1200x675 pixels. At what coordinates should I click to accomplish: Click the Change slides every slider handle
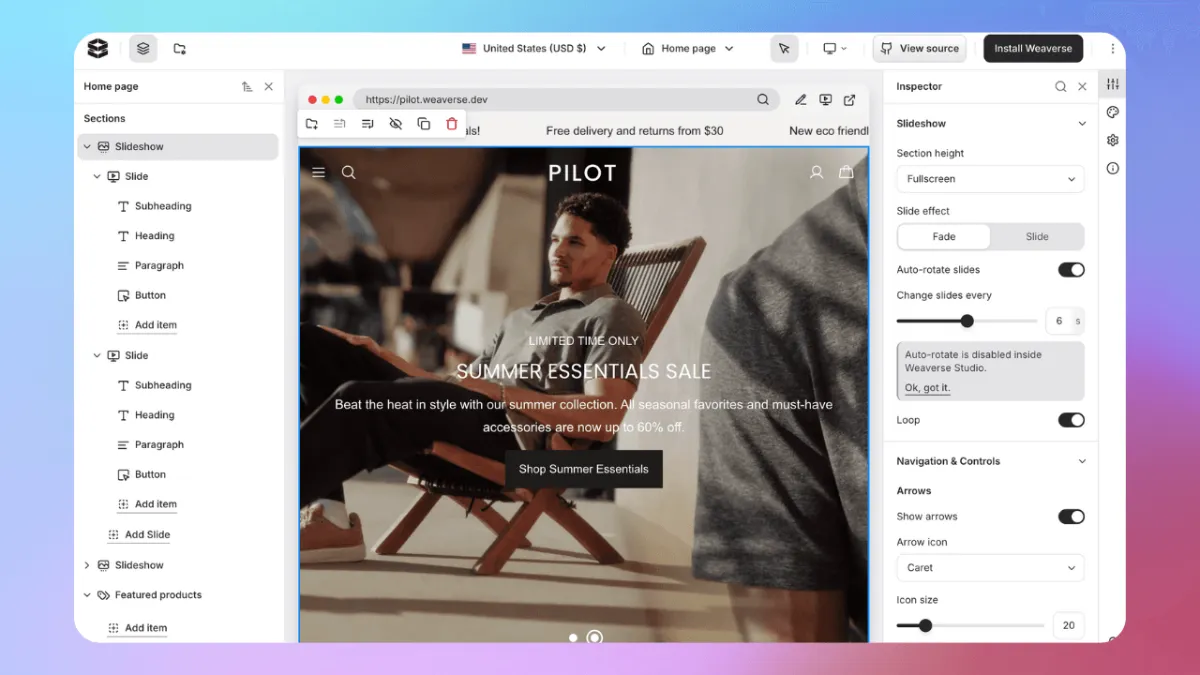967,321
